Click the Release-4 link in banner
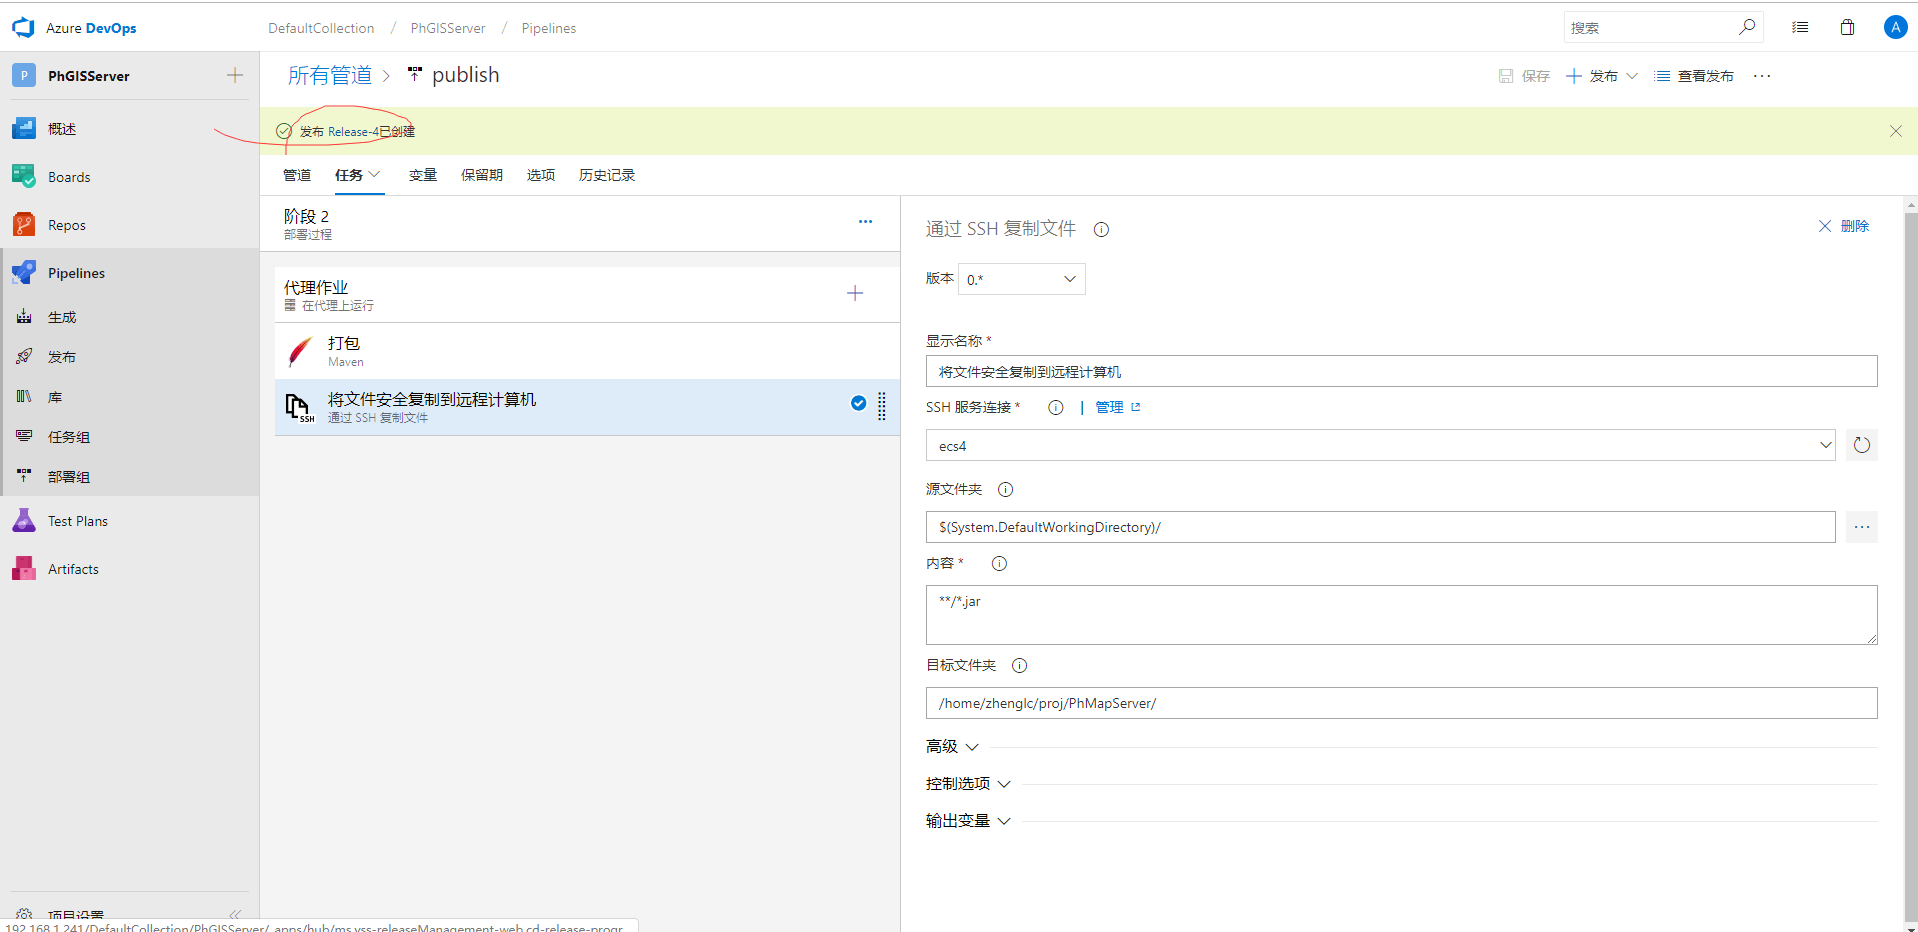The image size is (1918, 932). [353, 132]
